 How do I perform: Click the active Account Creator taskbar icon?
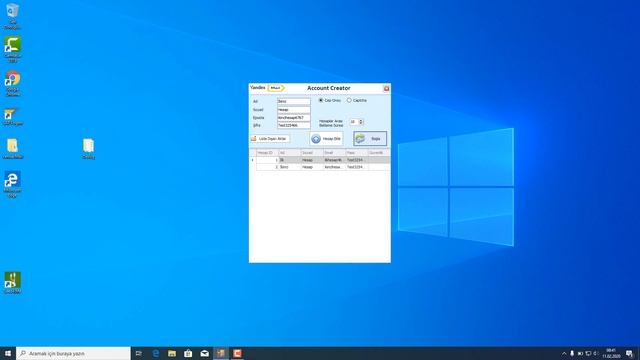tap(221, 353)
